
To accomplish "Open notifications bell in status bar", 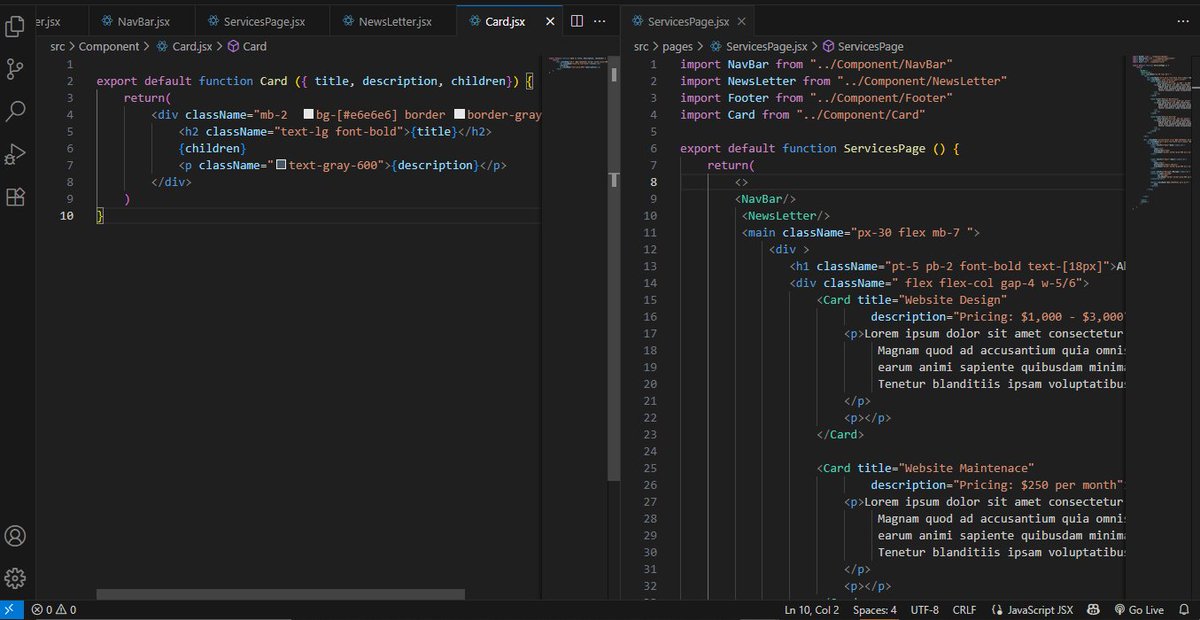I will click(1184, 609).
